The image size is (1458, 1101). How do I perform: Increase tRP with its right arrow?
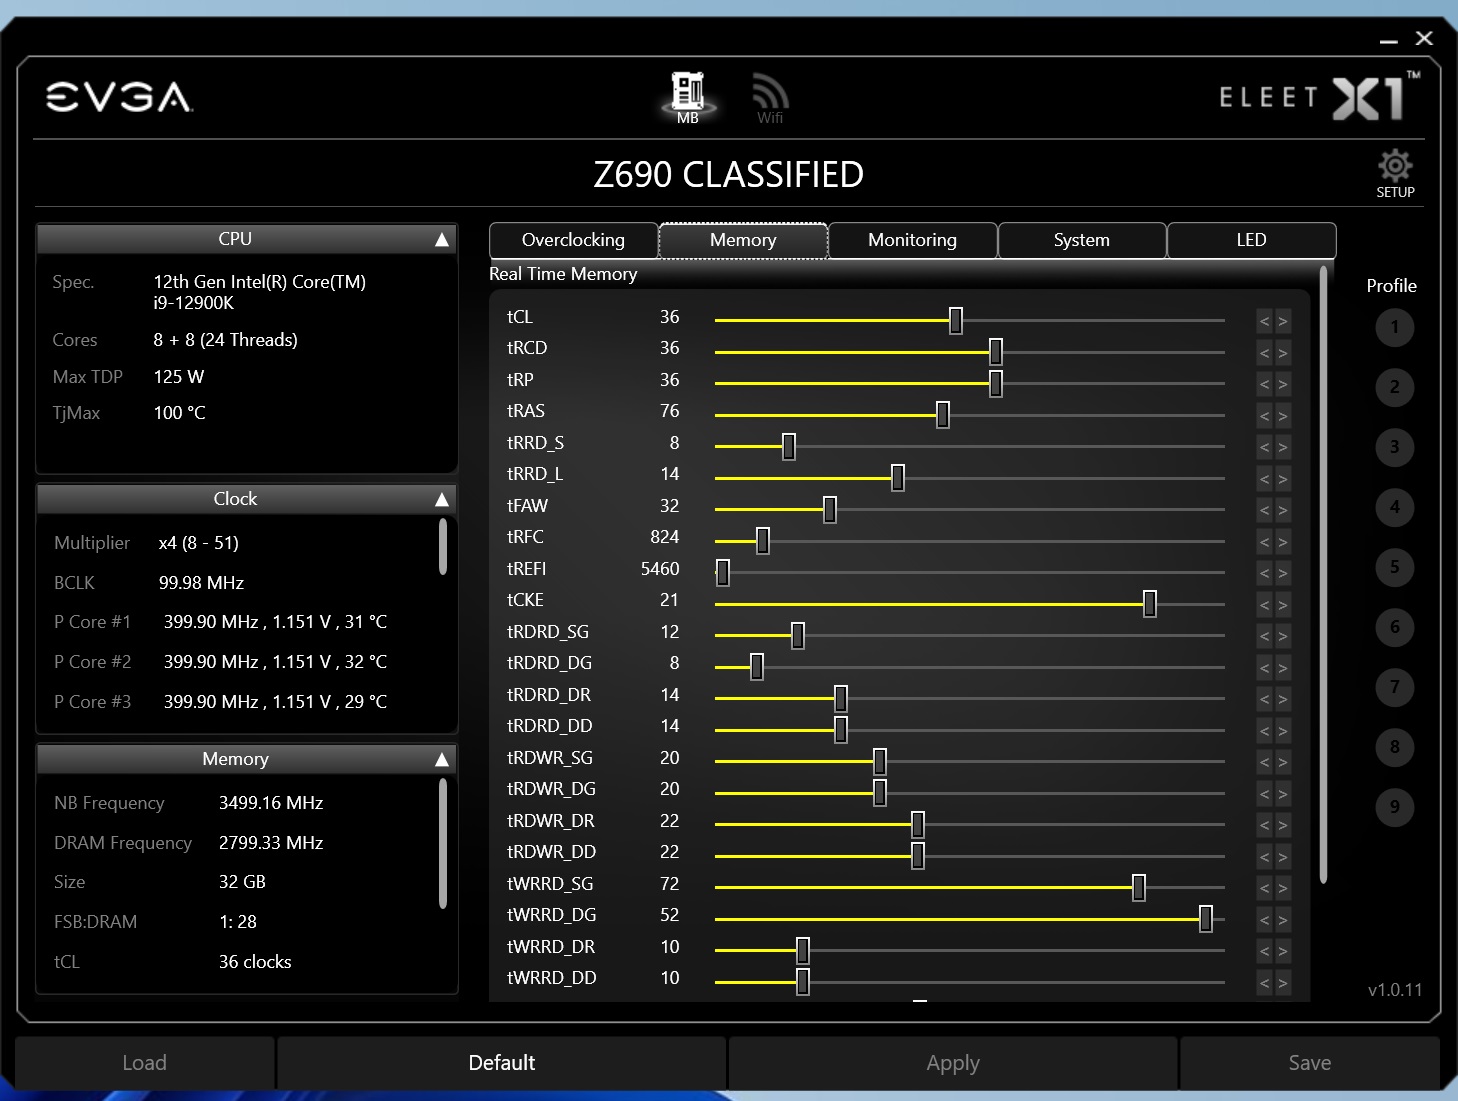click(x=1282, y=384)
